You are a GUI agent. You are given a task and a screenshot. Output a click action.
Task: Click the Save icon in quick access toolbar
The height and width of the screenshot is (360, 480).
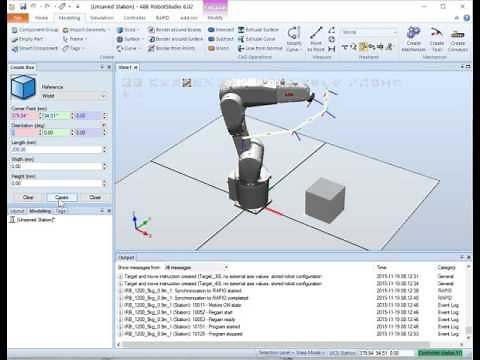click(x=23, y=6)
